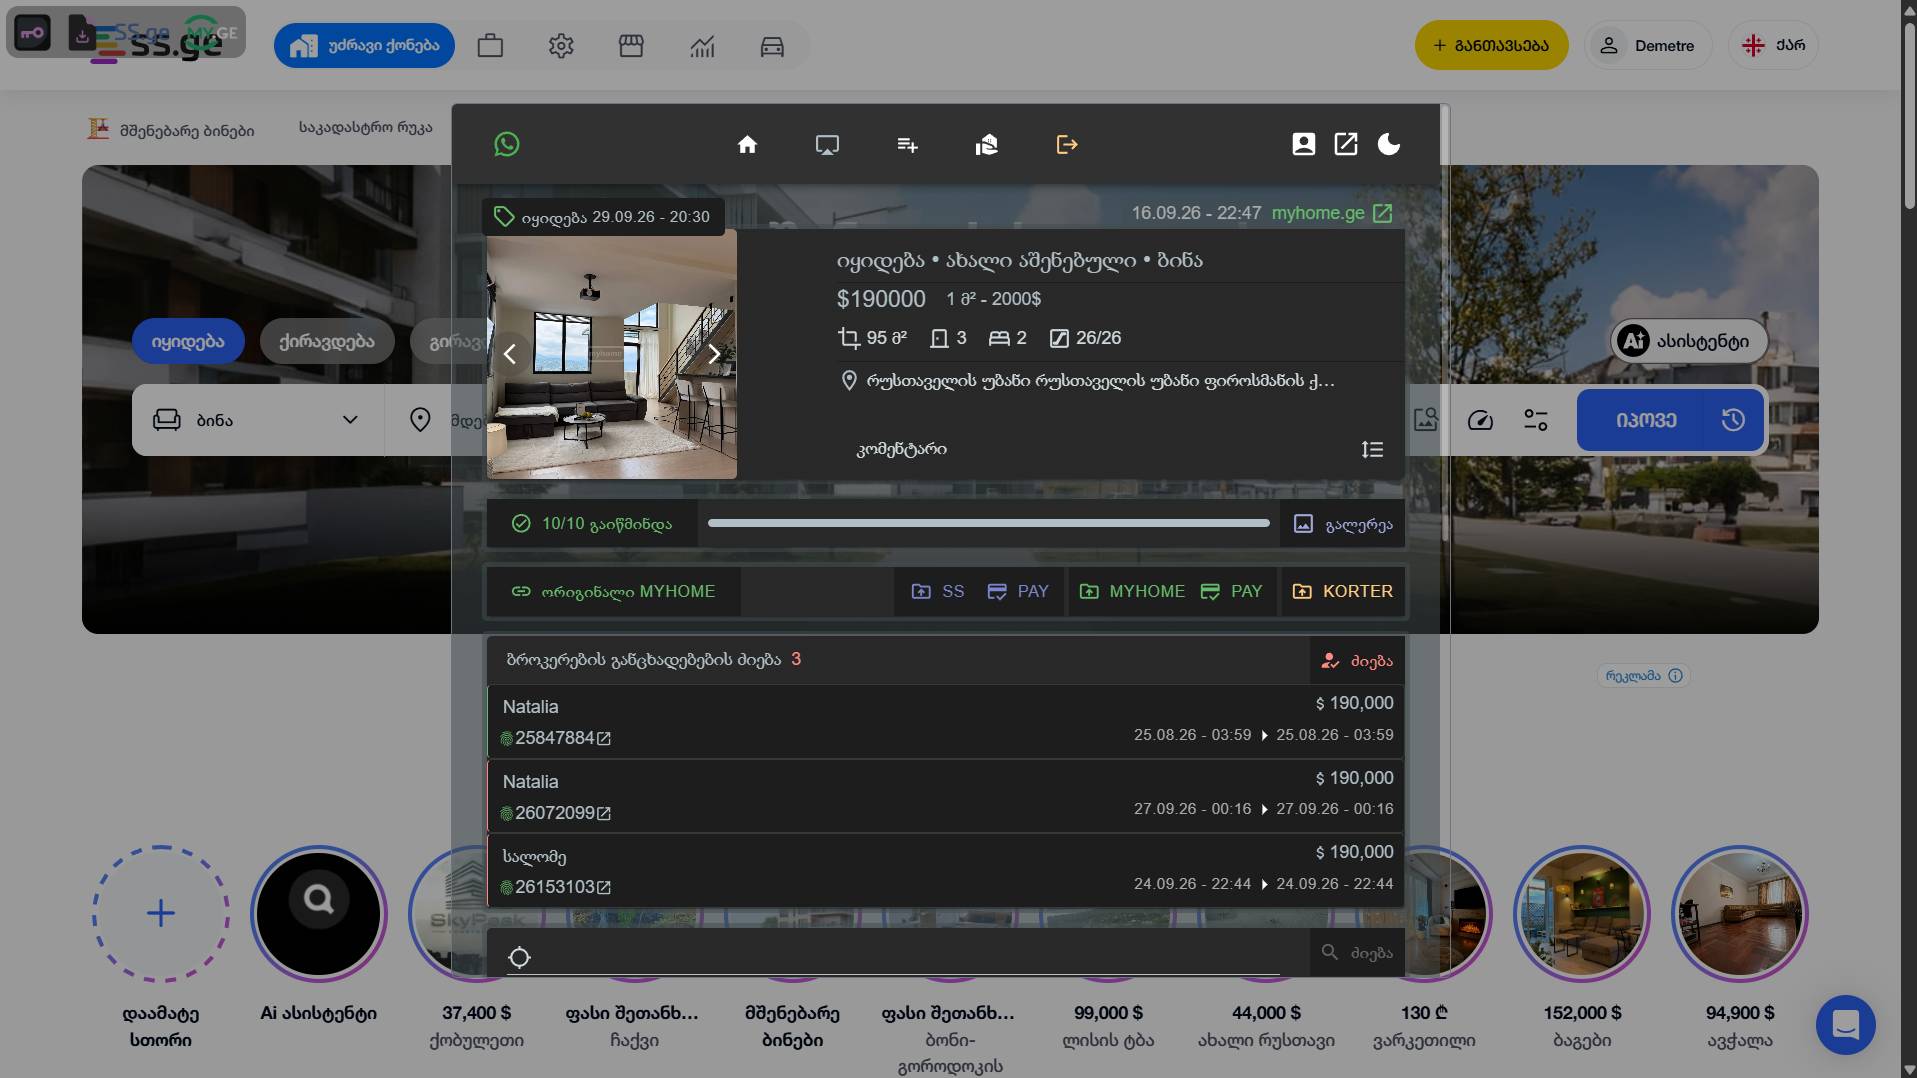Open car vehicles icon in header
Image resolution: width=1917 pixels, height=1078 pixels.
772,46
